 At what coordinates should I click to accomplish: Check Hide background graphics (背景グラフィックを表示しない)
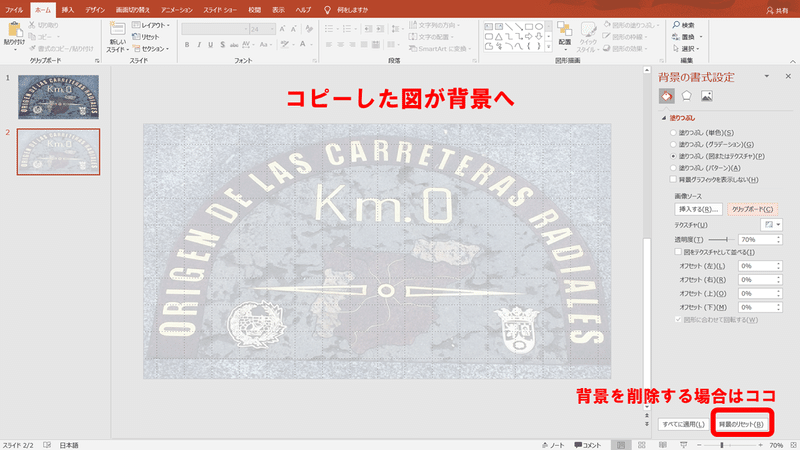click(673, 180)
